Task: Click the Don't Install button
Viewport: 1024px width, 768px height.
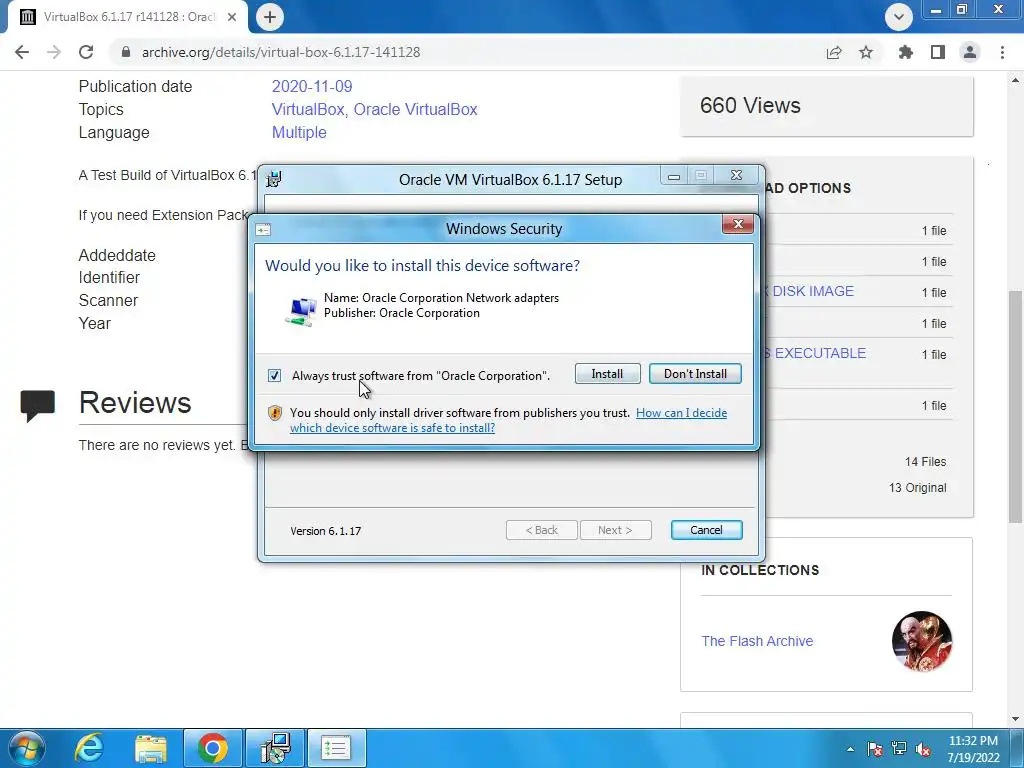Action: [x=695, y=374]
